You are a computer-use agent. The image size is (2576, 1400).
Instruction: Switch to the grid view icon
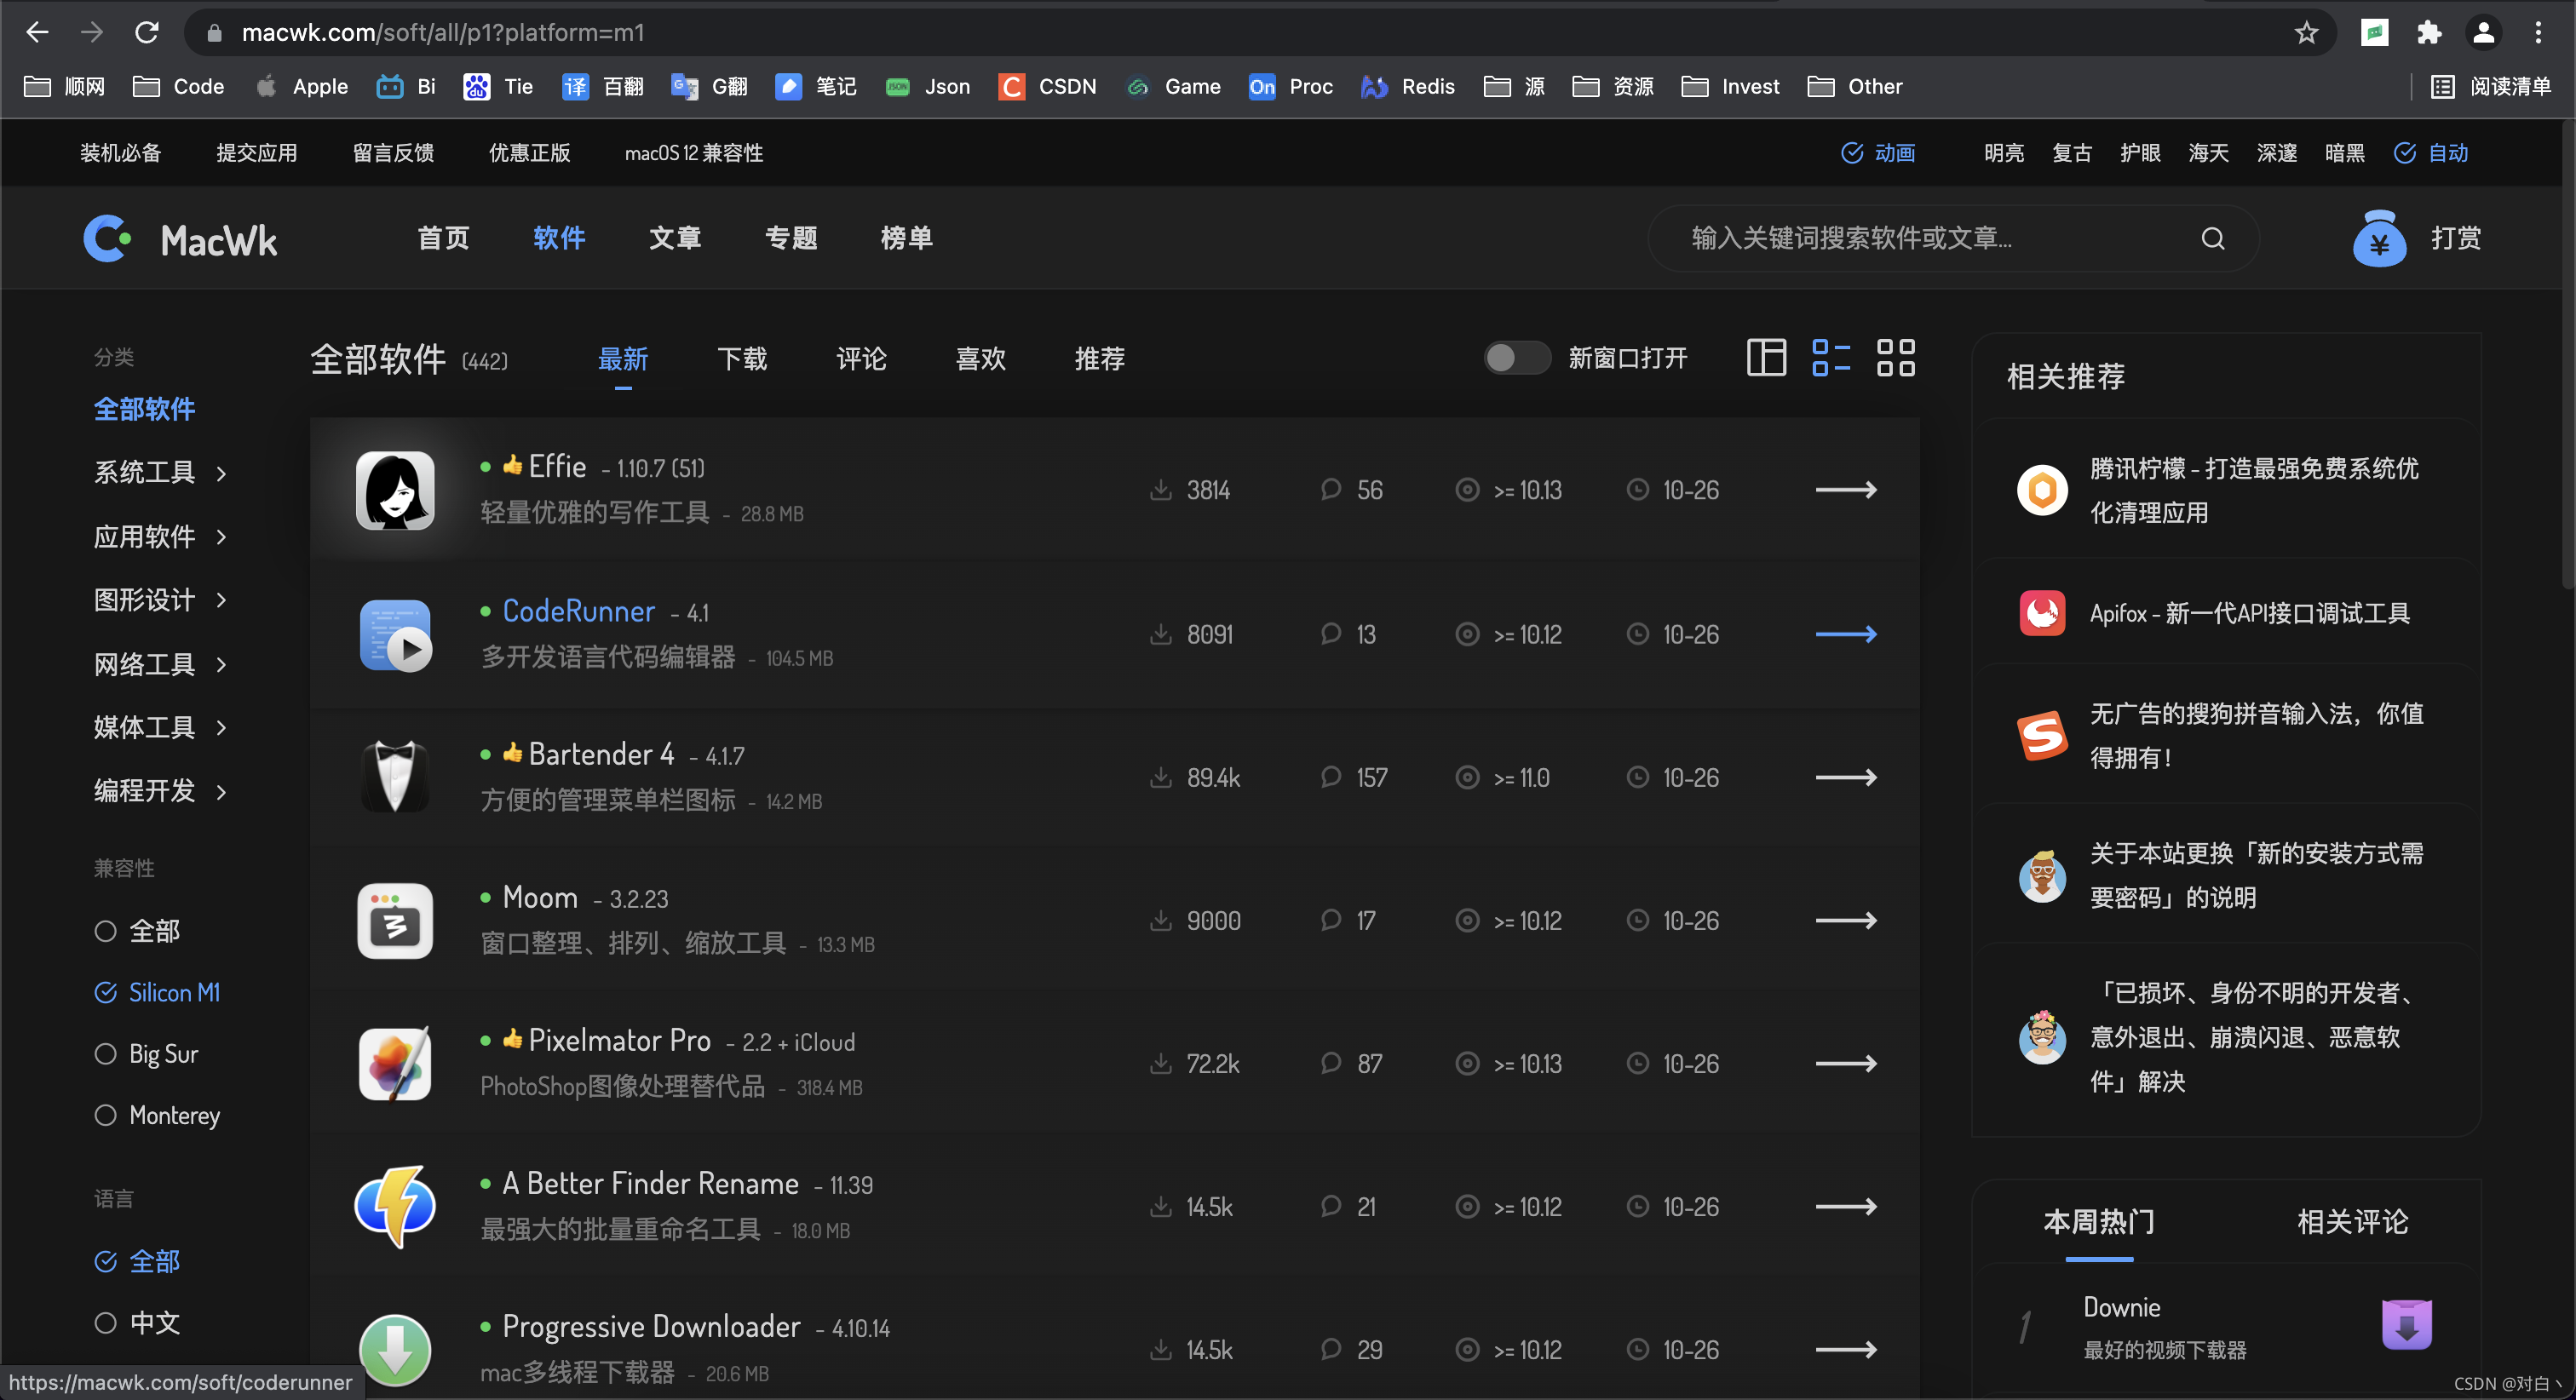click(1895, 358)
